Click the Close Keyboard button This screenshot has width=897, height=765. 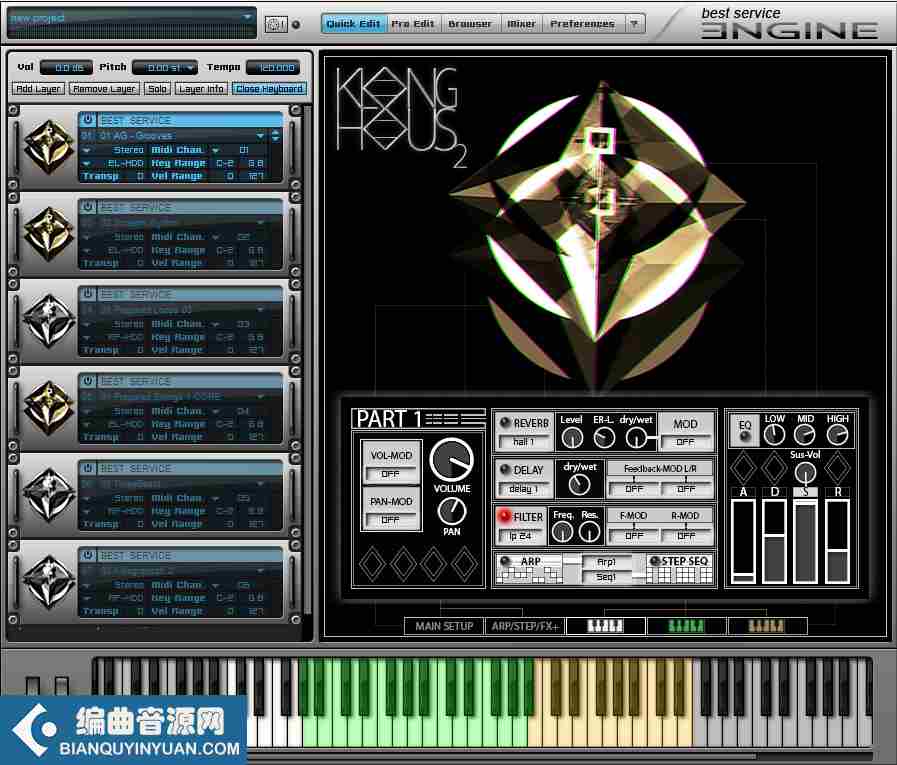coord(269,89)
